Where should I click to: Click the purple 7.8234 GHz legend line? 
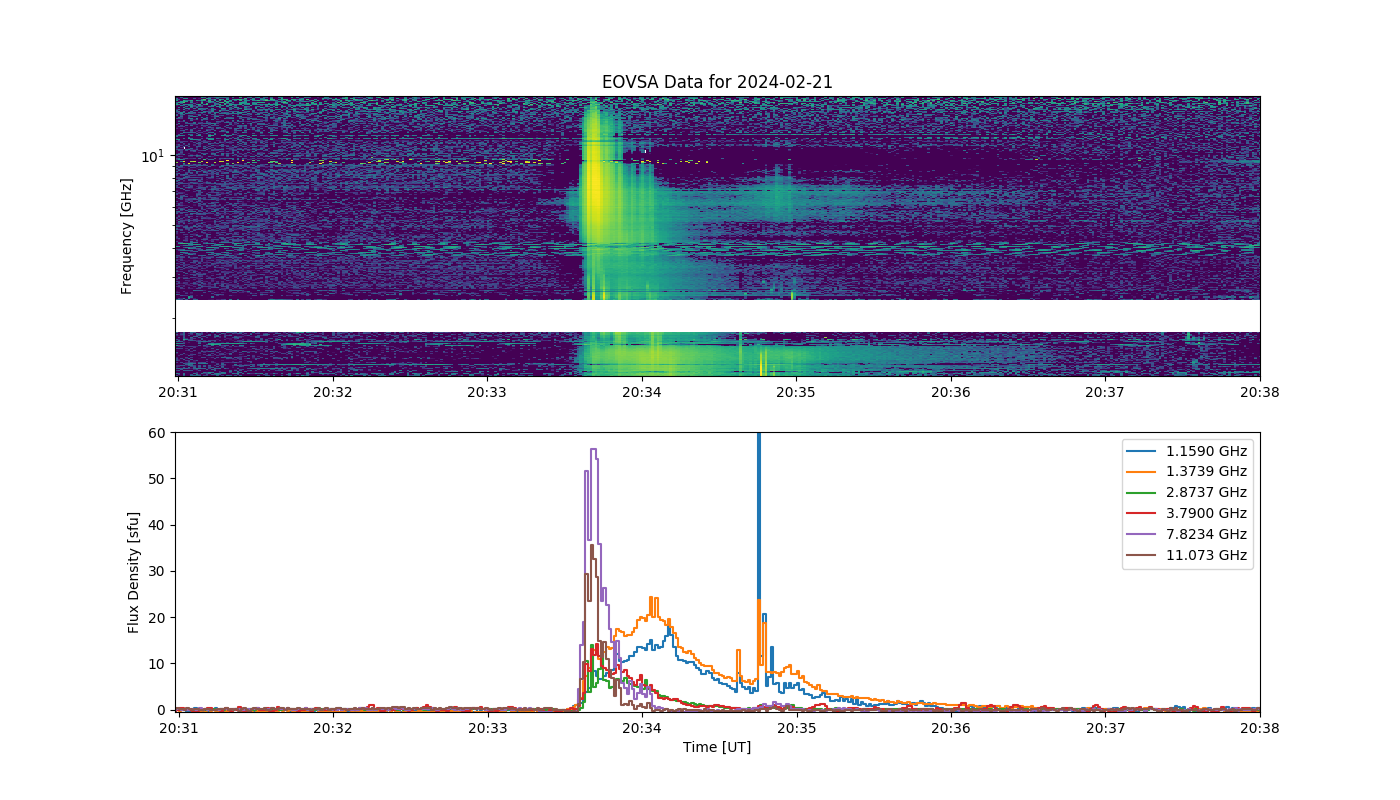pos(1142,535)
